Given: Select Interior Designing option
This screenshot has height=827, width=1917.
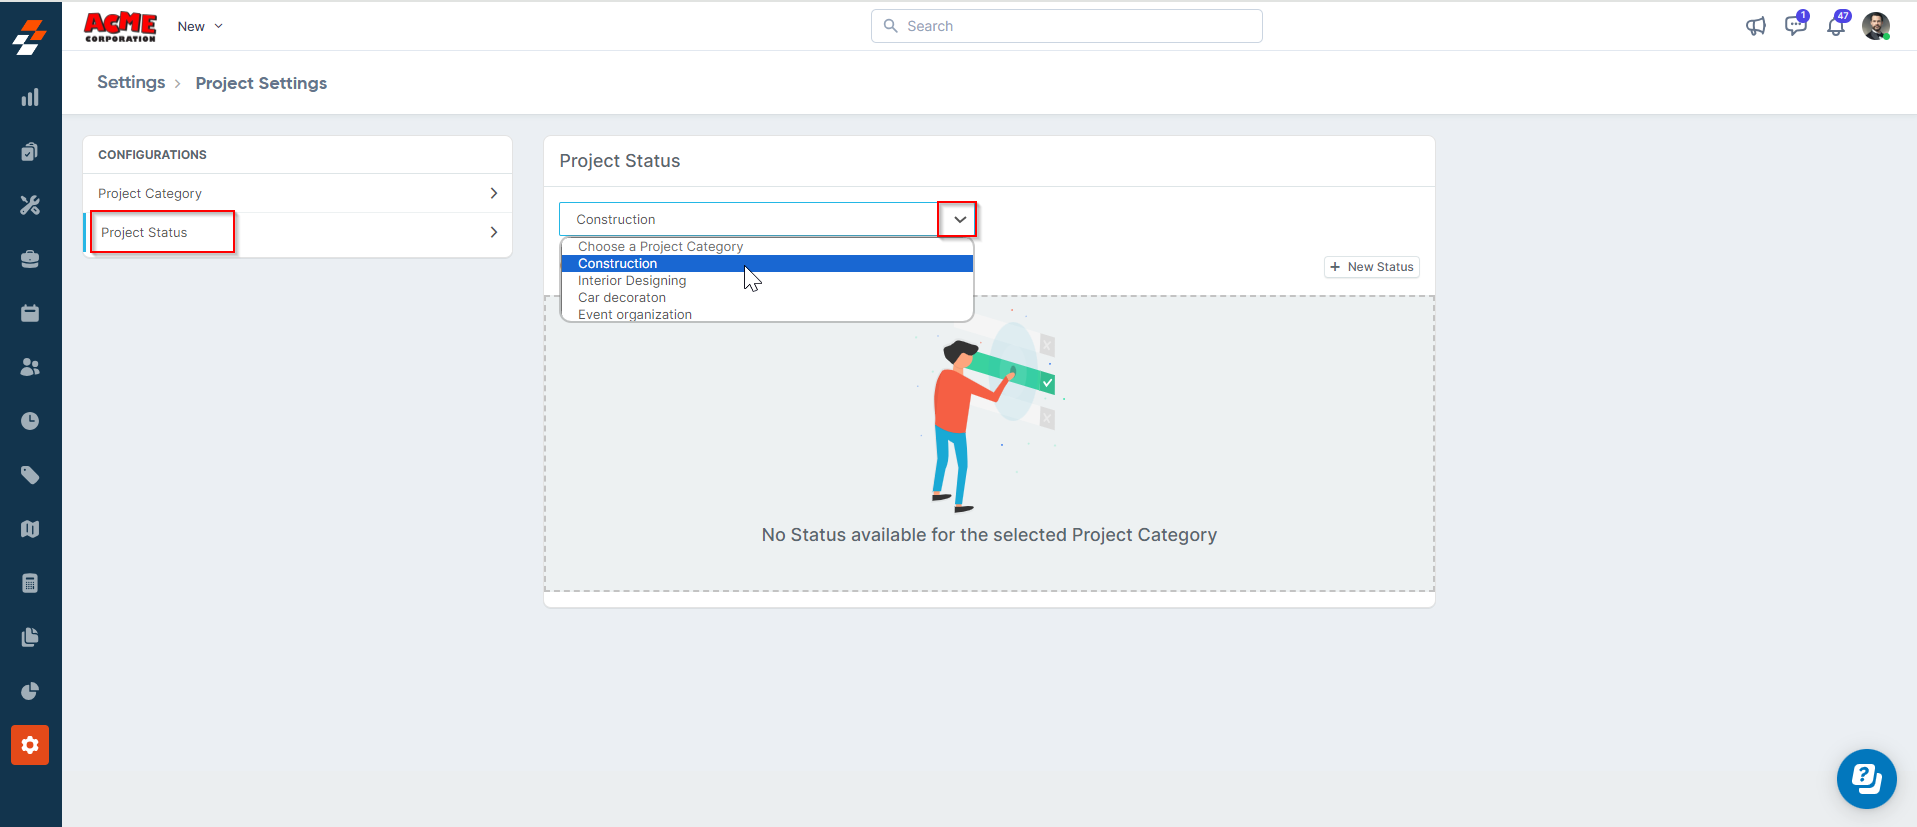Looking at the screenshot, I should click(x=767, y=281).
